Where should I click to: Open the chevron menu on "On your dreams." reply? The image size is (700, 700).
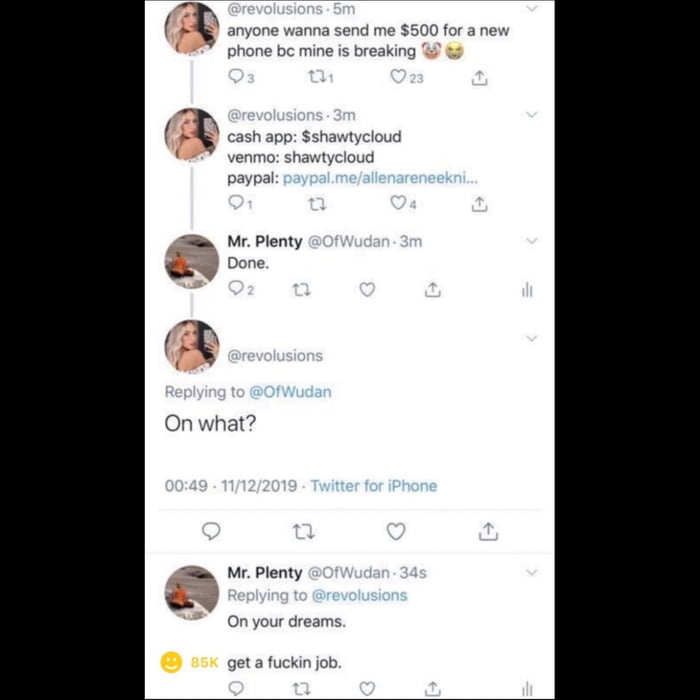pyautogui.click(x=531, y=572)
